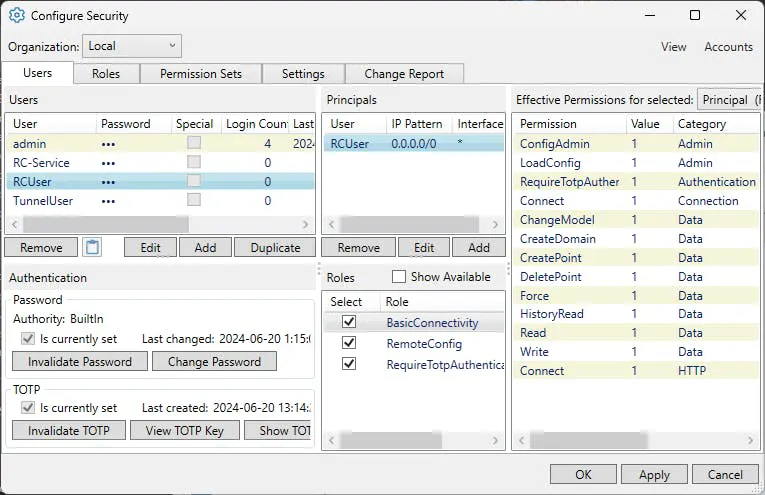
Task: Click the Permission column header
Action: (x=548, y=124)
